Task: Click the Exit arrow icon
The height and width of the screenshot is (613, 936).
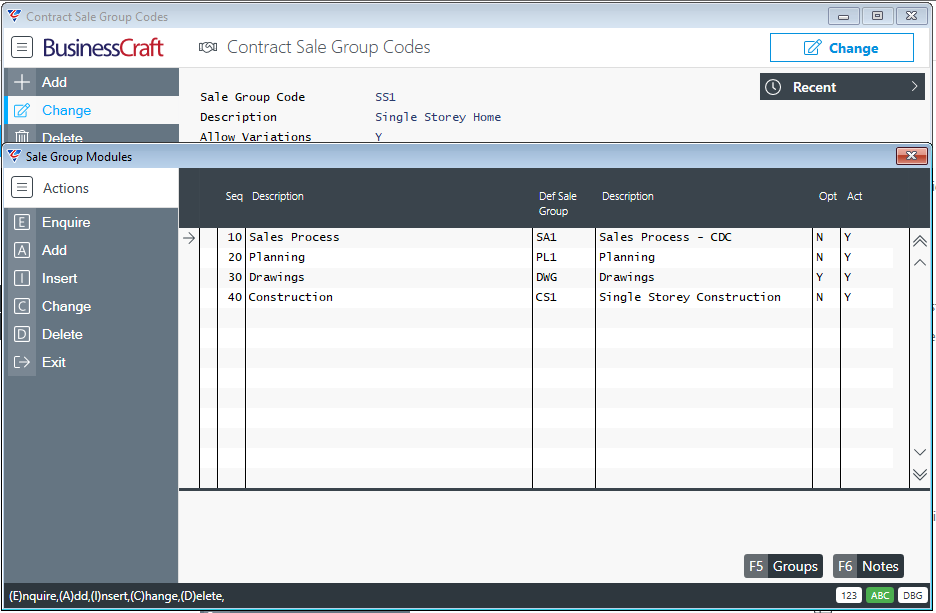Action: (x=21, y=362)
